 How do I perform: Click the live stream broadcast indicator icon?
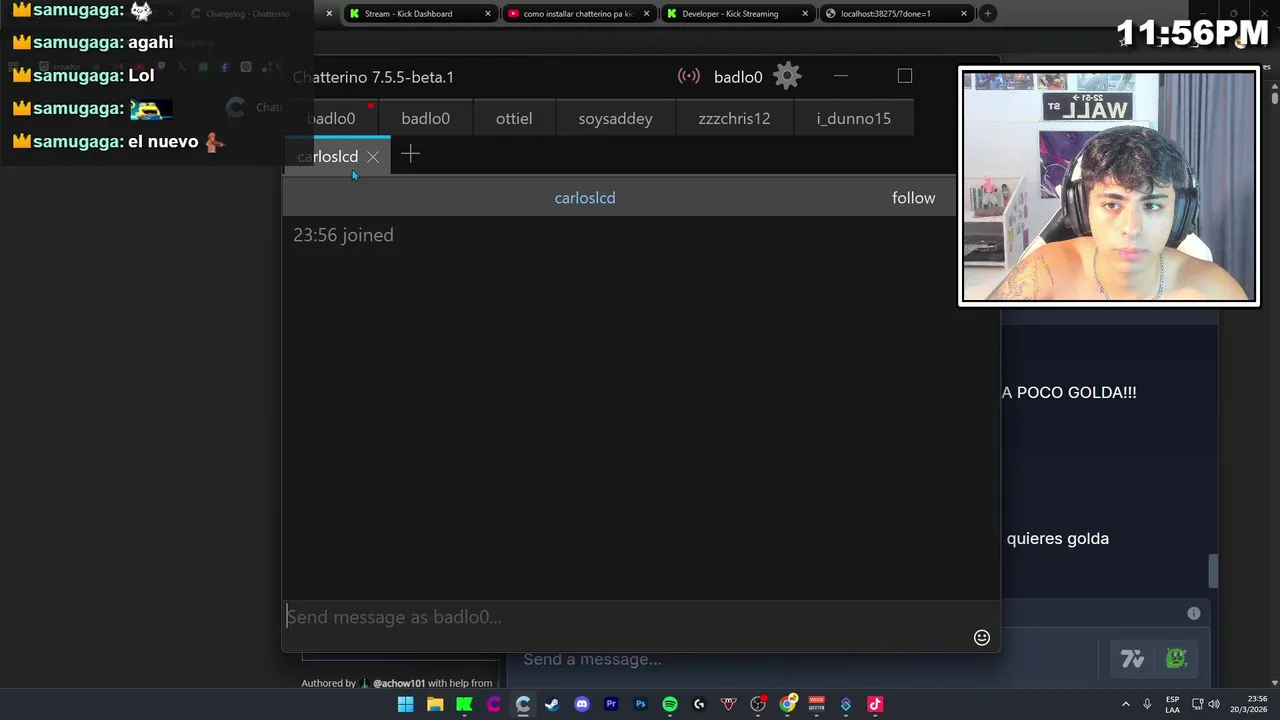(688, 76)
